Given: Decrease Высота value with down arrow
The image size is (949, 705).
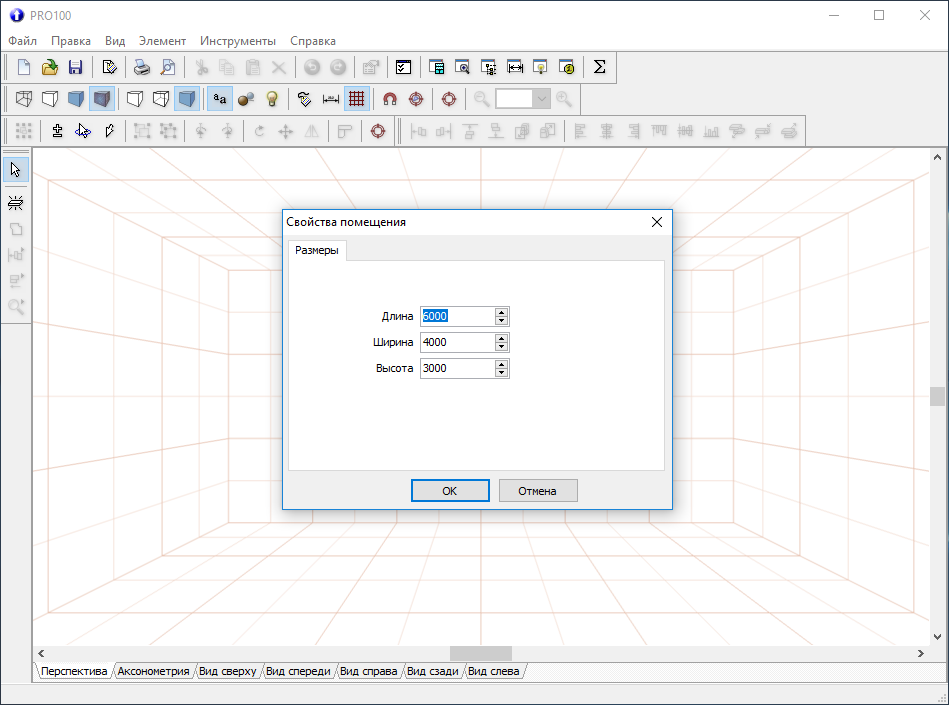Looking at the screenshot, I should tap(502, 373).
